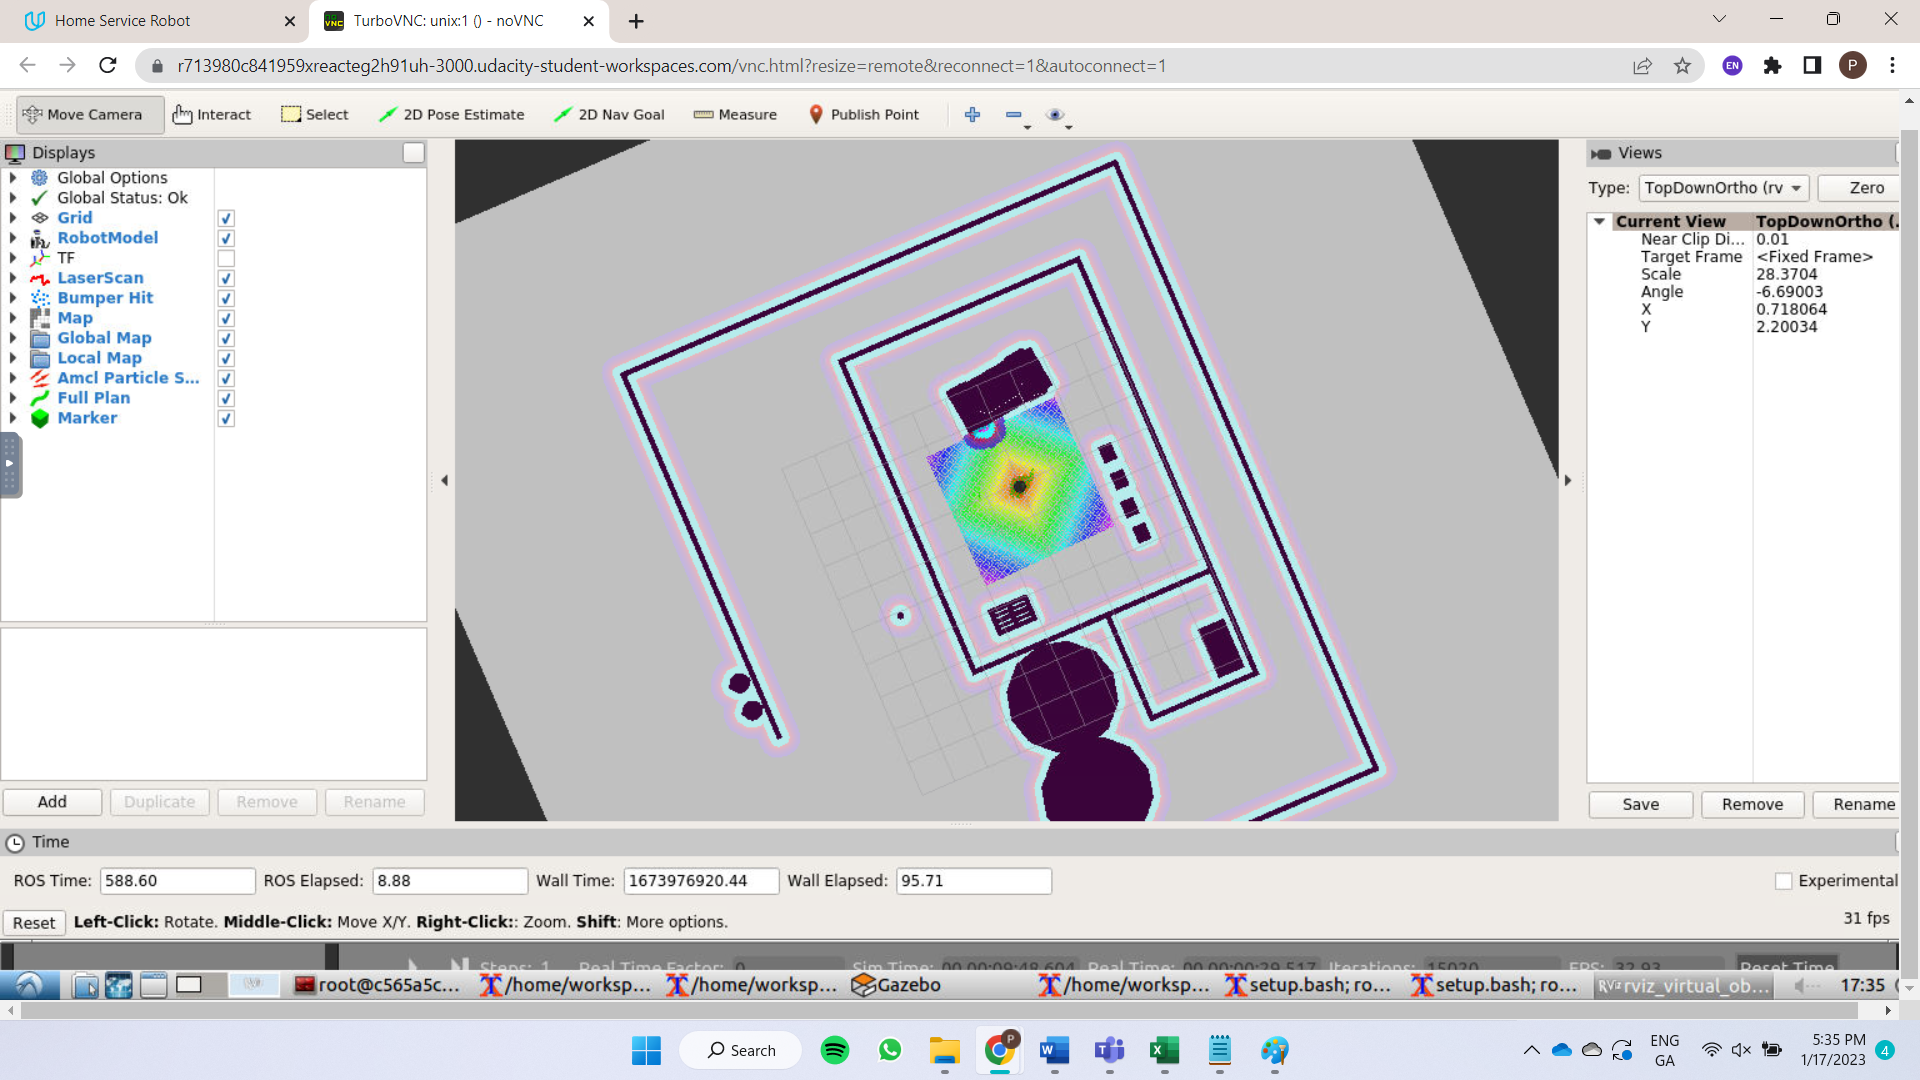Click inside the ROS Time field
The height and width of the screenshot is (1080, 1920).
point(177,881)
